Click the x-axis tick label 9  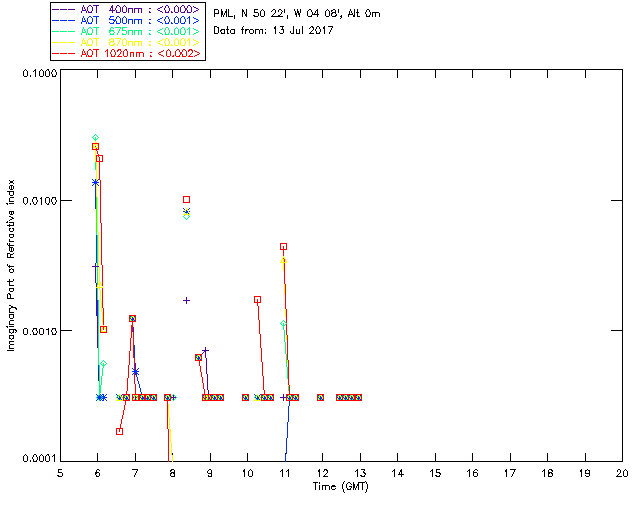[210, 473]
